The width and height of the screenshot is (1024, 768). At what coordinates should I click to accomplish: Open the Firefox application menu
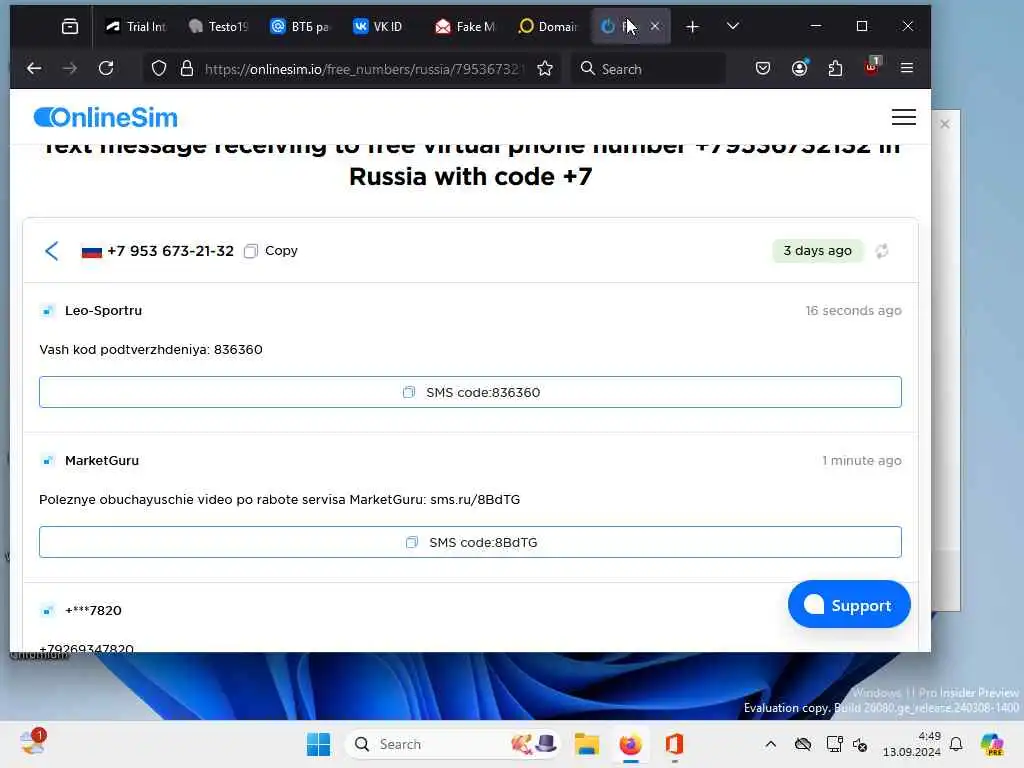click(906, 68)
